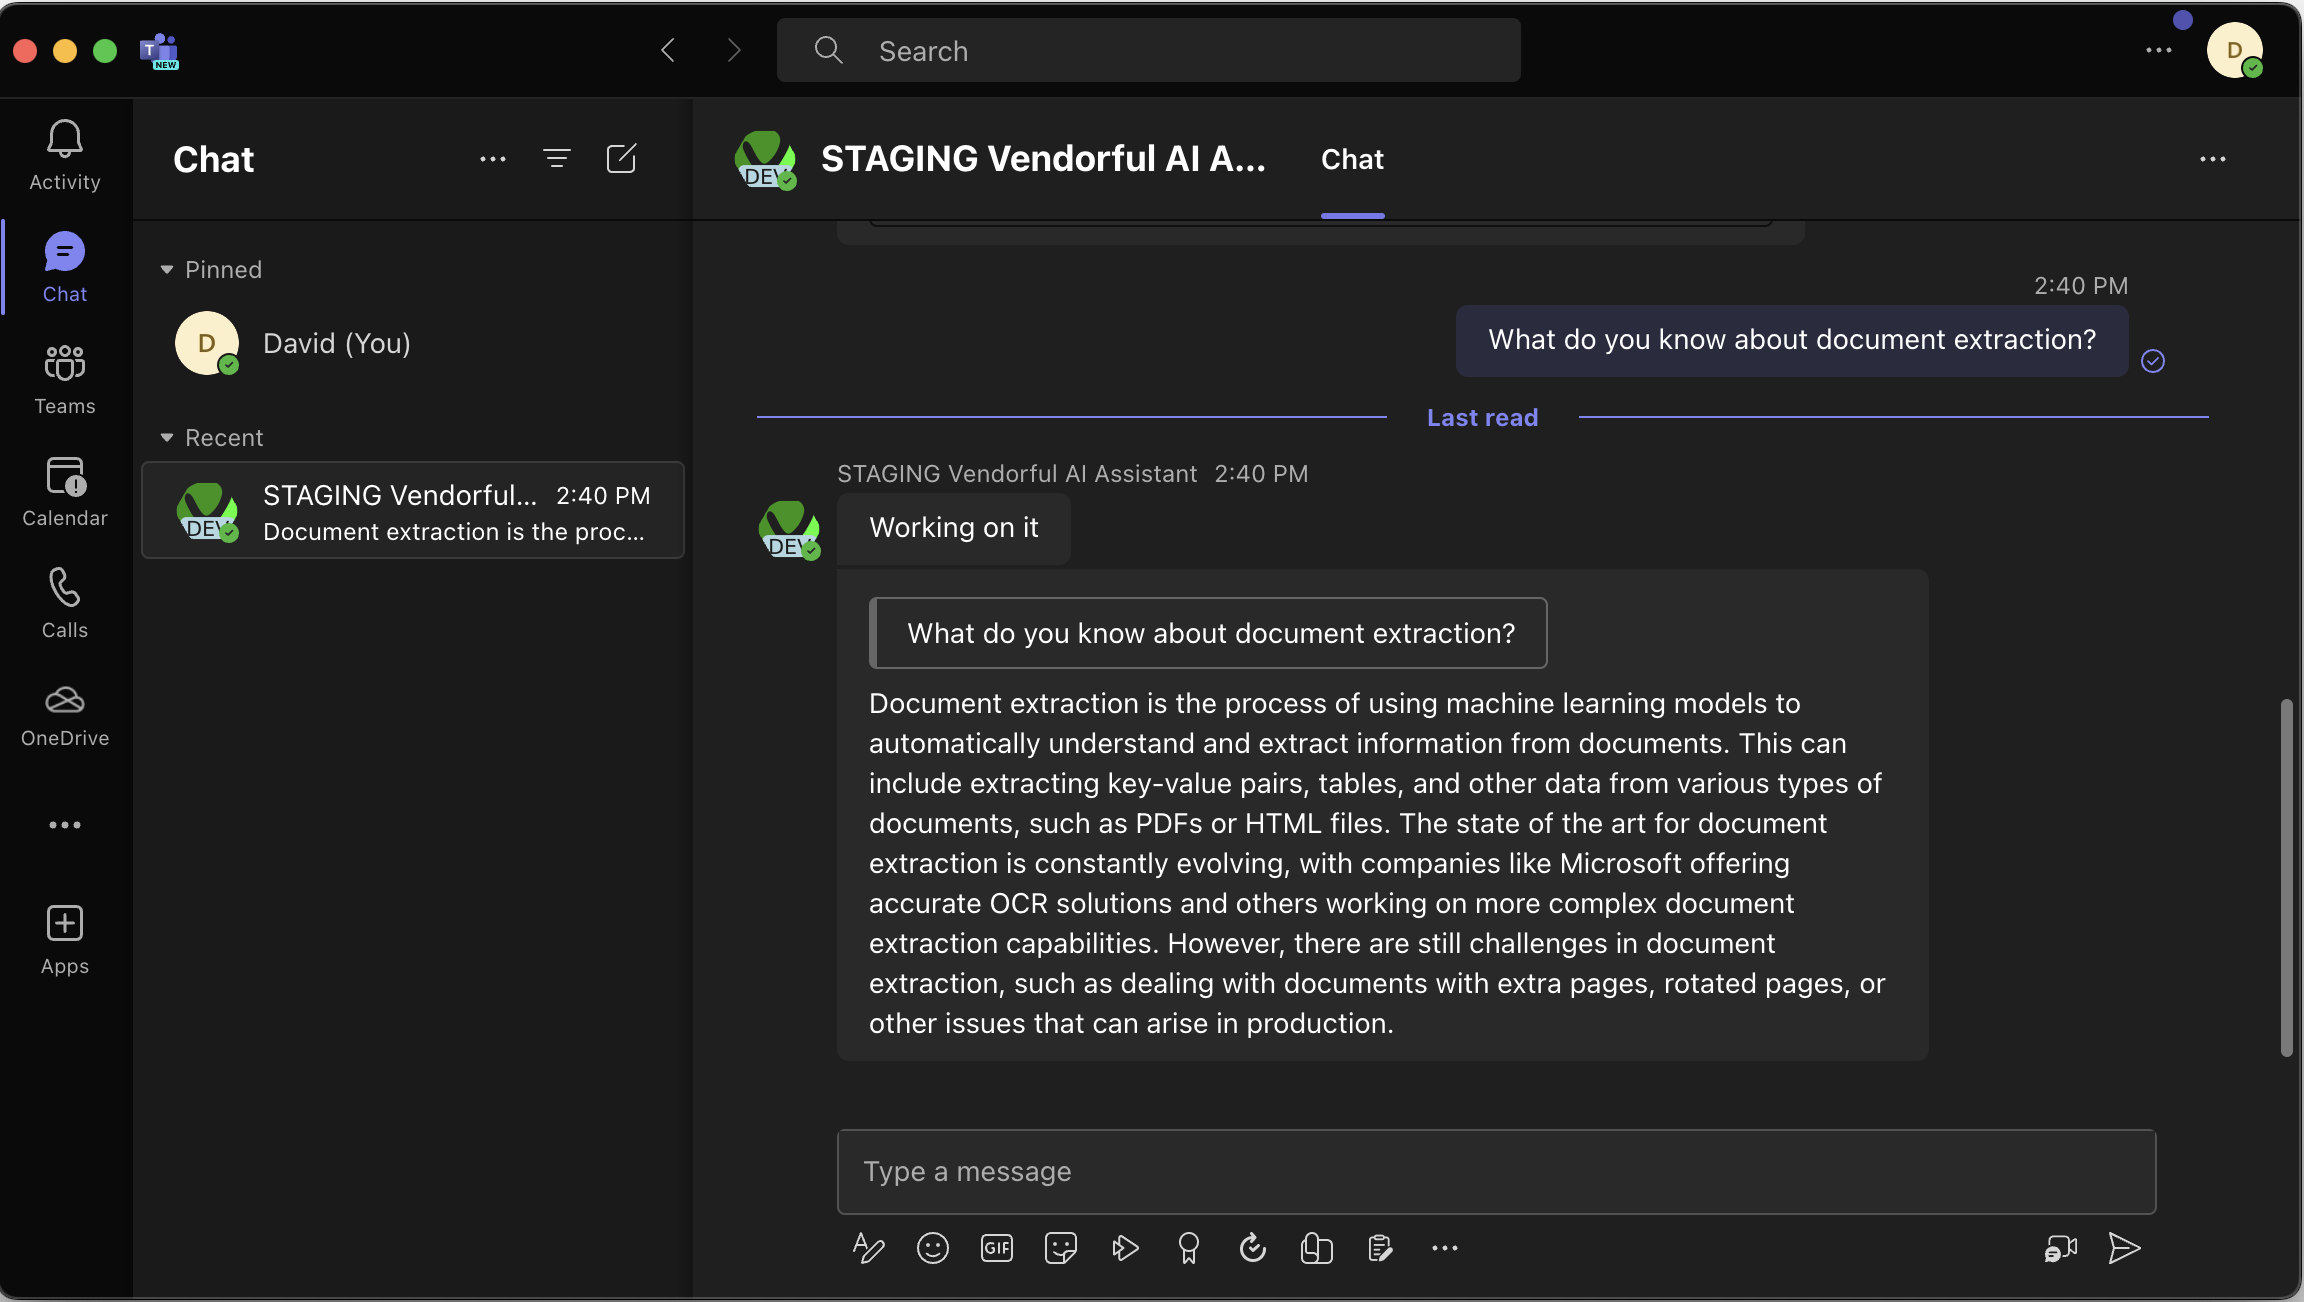
Task: Click the GIF icon below message box
Action: [x=996, y=1248]
